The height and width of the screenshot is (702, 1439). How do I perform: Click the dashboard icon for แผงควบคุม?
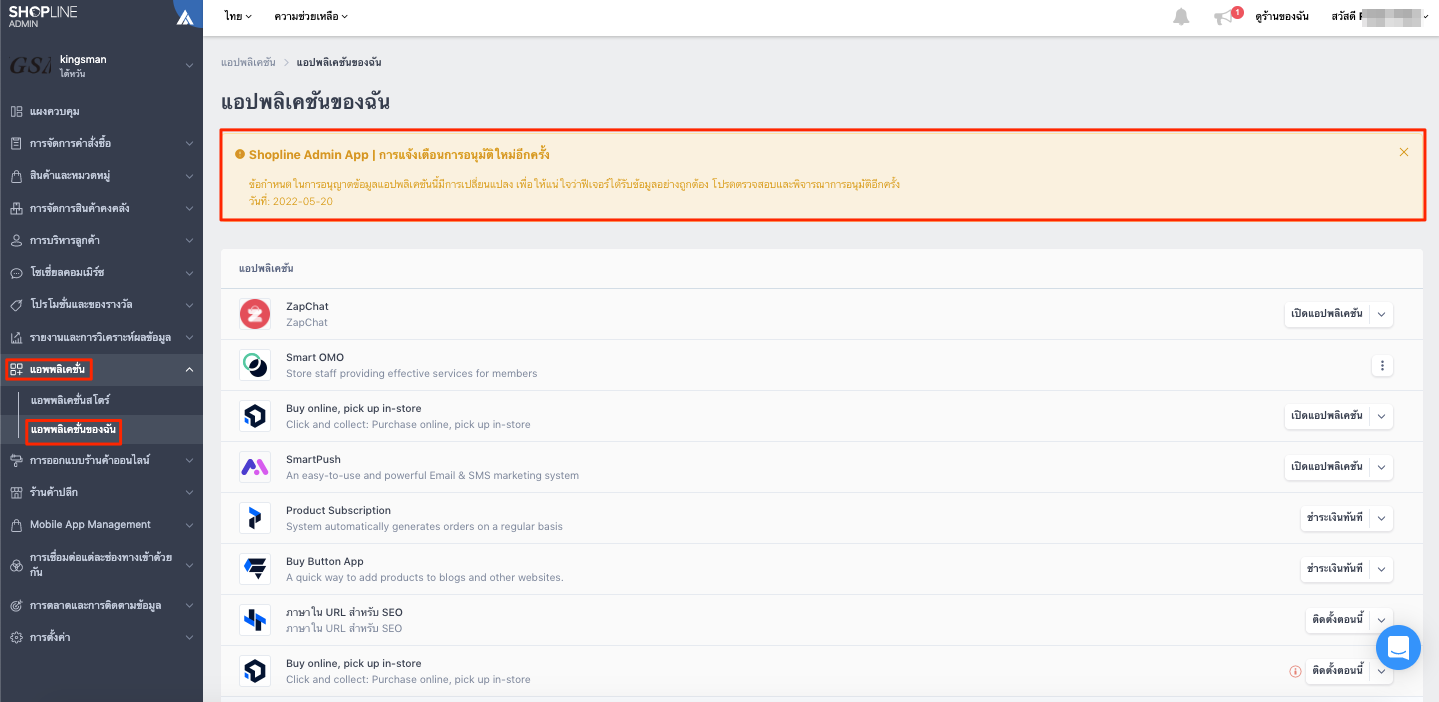click(x=16, y=111)
